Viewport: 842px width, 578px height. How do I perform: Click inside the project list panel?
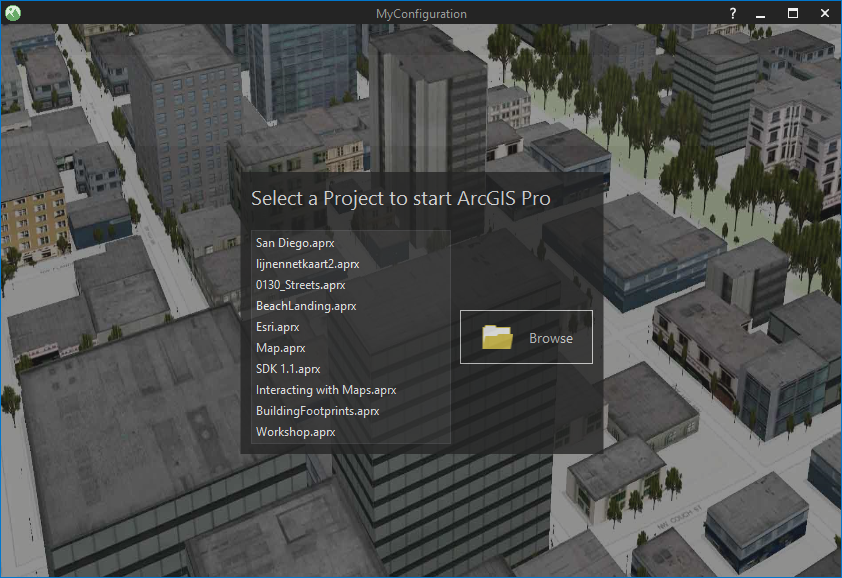tap(349, 337)
